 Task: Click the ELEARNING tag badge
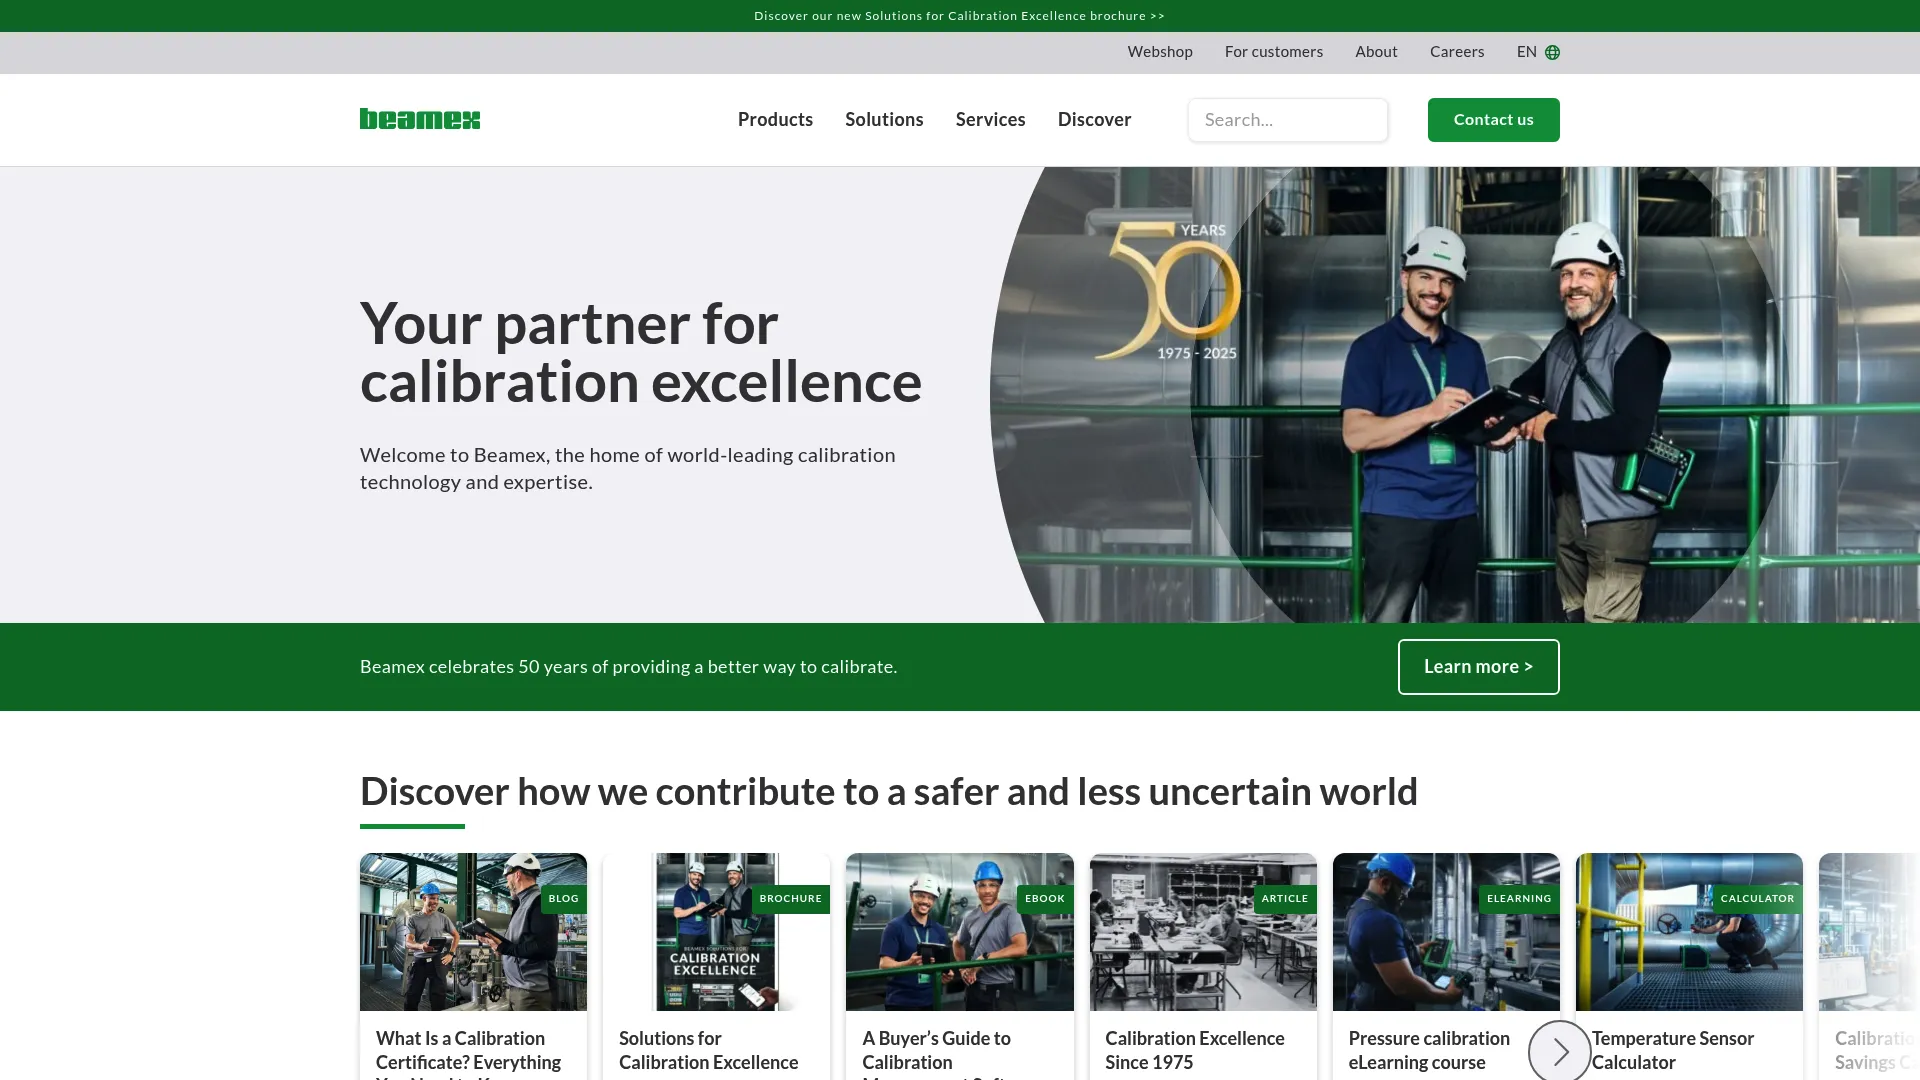(x=1519, y=899)
